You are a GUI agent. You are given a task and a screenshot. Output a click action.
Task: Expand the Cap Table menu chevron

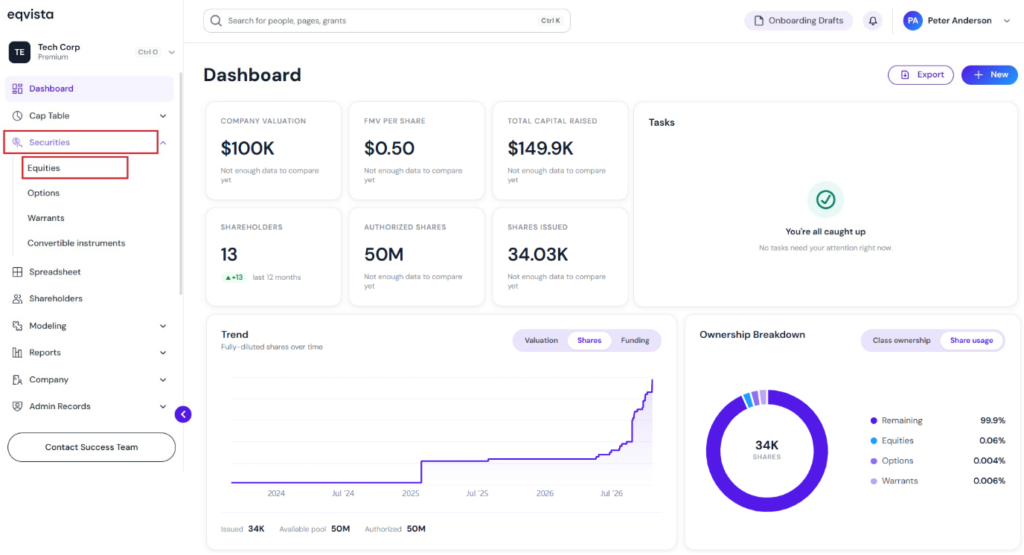(x=163, y=116)
